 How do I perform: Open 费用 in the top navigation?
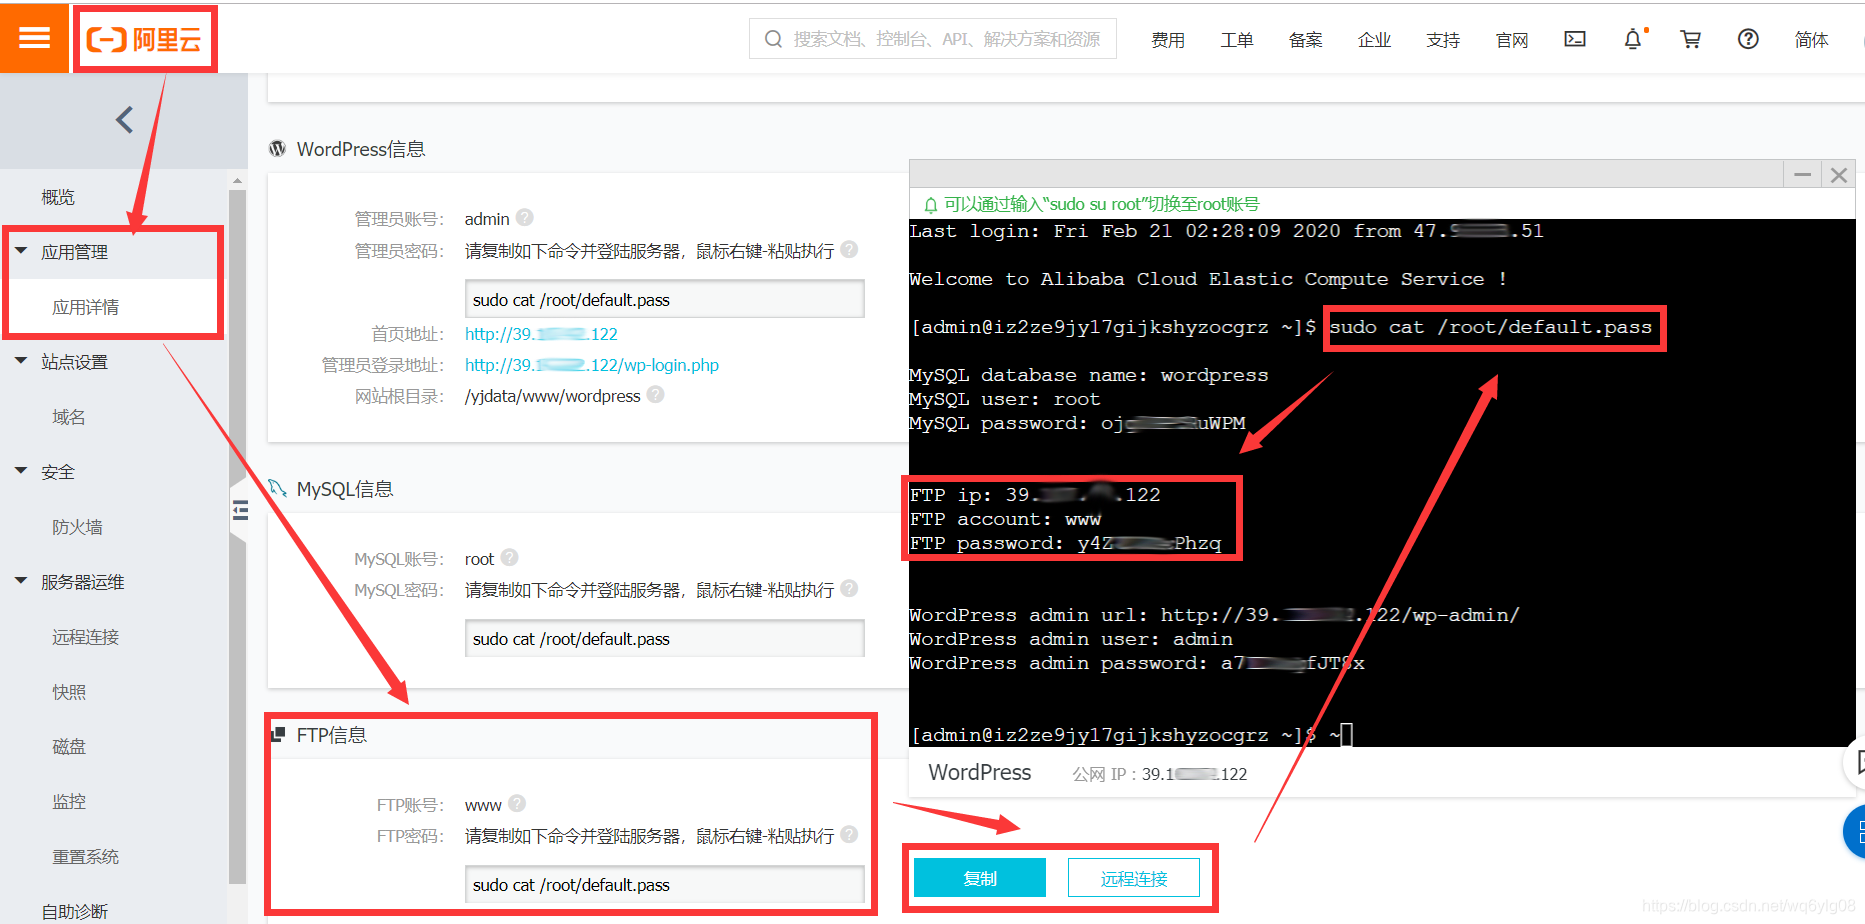pyautogui.click(x=1168, y=40)
